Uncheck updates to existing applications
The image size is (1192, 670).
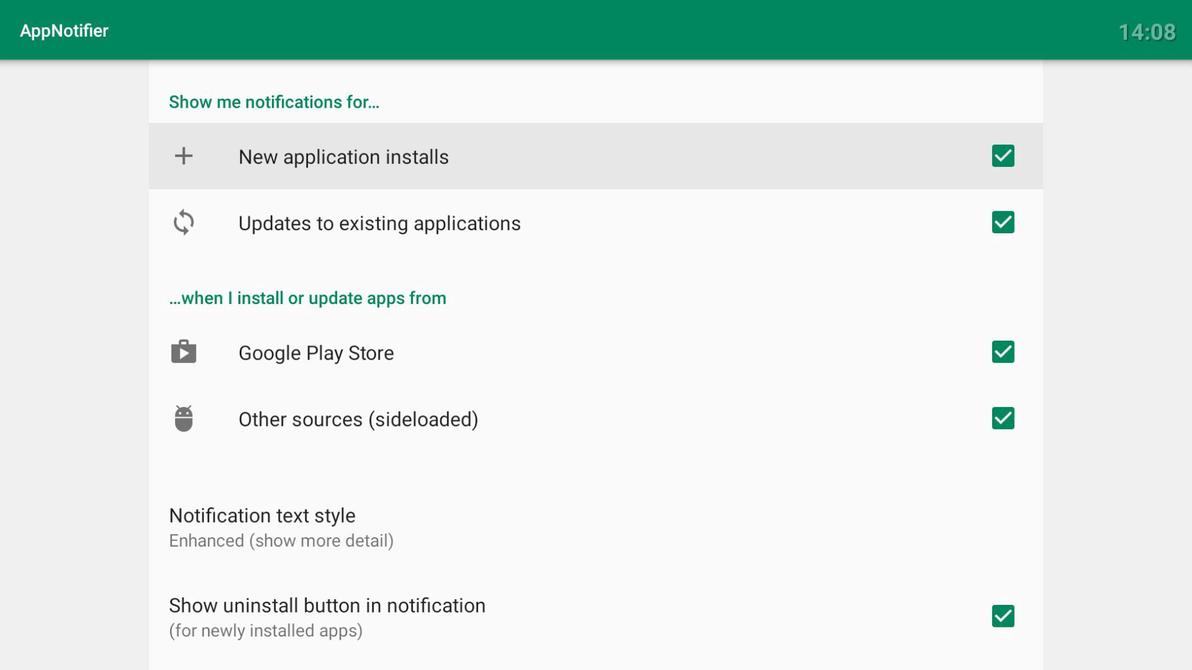[x=1002, y=221]
